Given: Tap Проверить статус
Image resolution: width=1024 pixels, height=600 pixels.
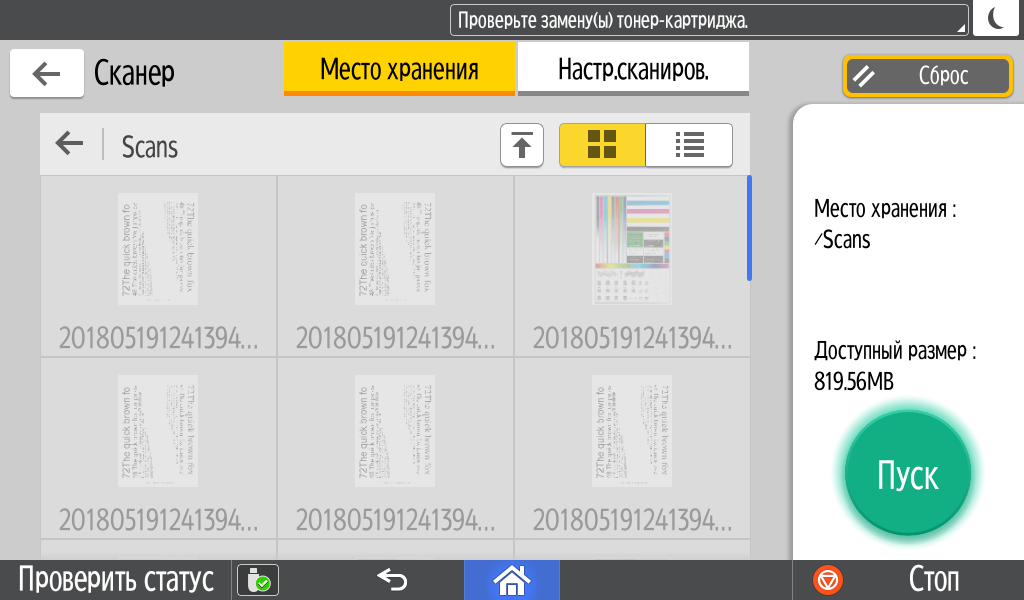Looking at the screenshot, I should pyautogui.click(x=116, y=579).
